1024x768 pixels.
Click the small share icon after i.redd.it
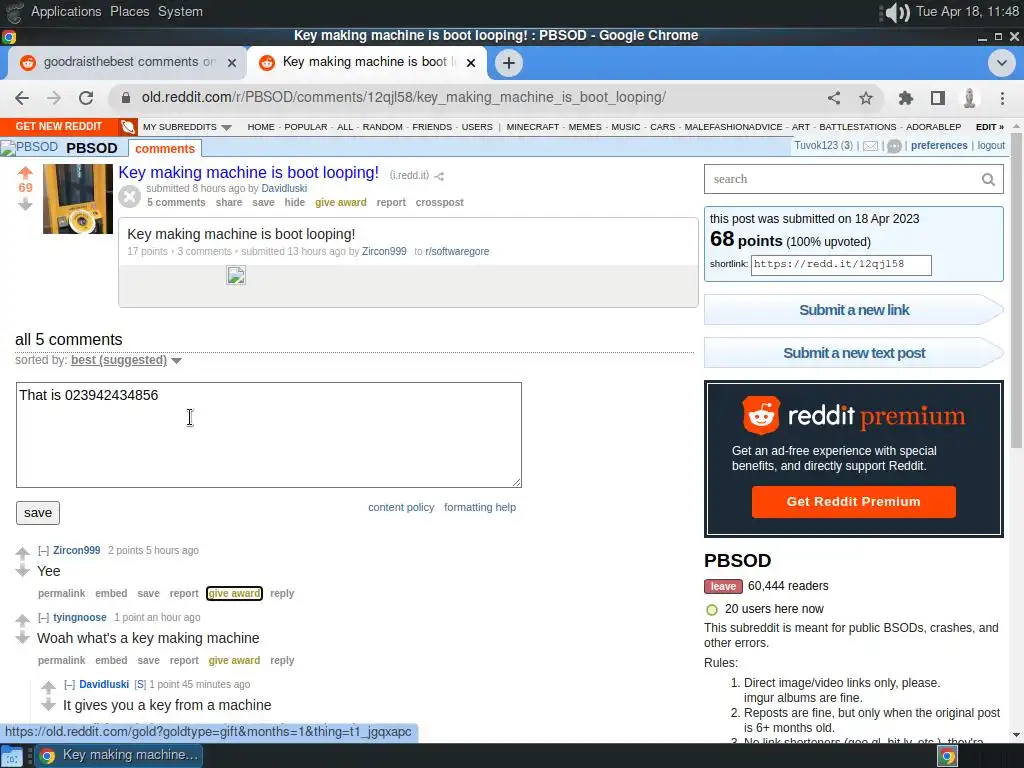coord(439,176)
